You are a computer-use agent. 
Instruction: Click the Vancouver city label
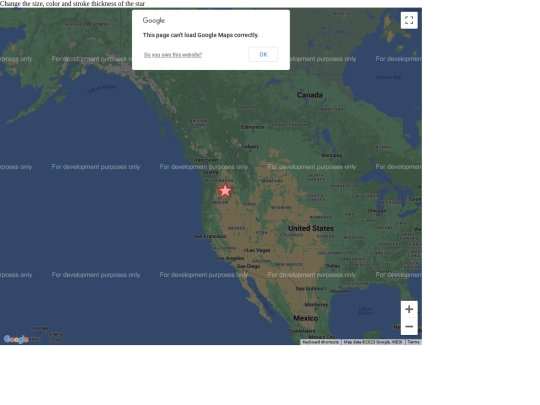207,160
